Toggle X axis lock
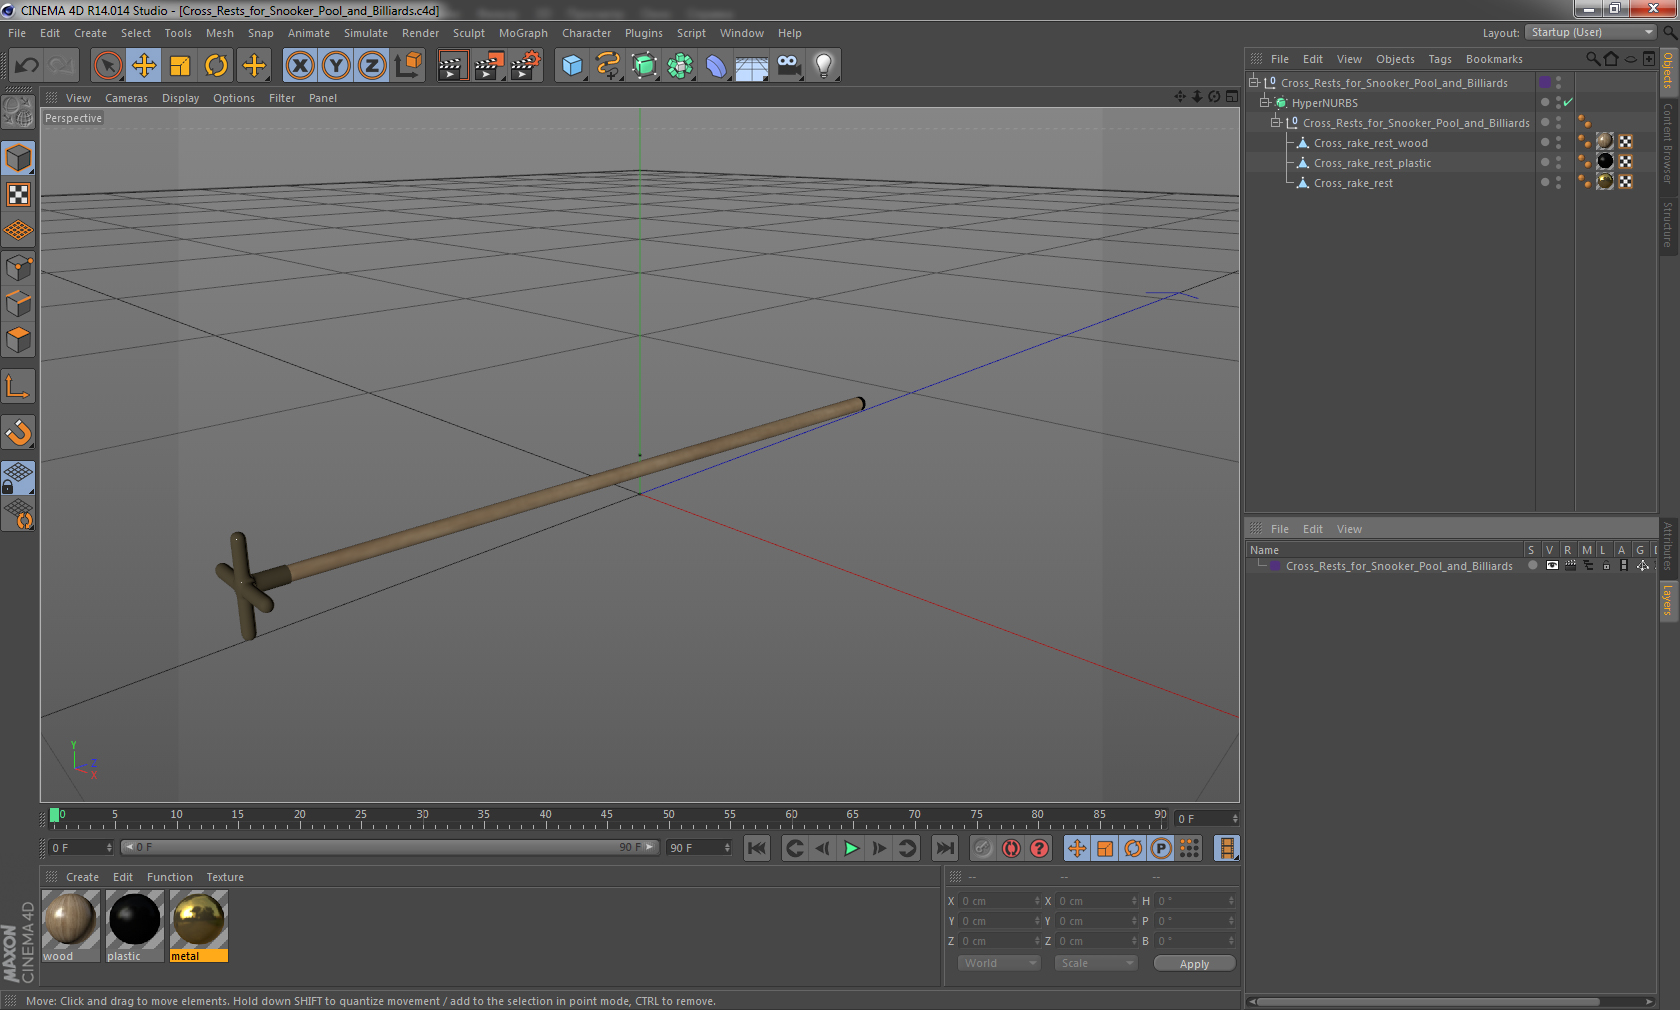Viewport: 1680px width, 1010px height. pos(299,66)
